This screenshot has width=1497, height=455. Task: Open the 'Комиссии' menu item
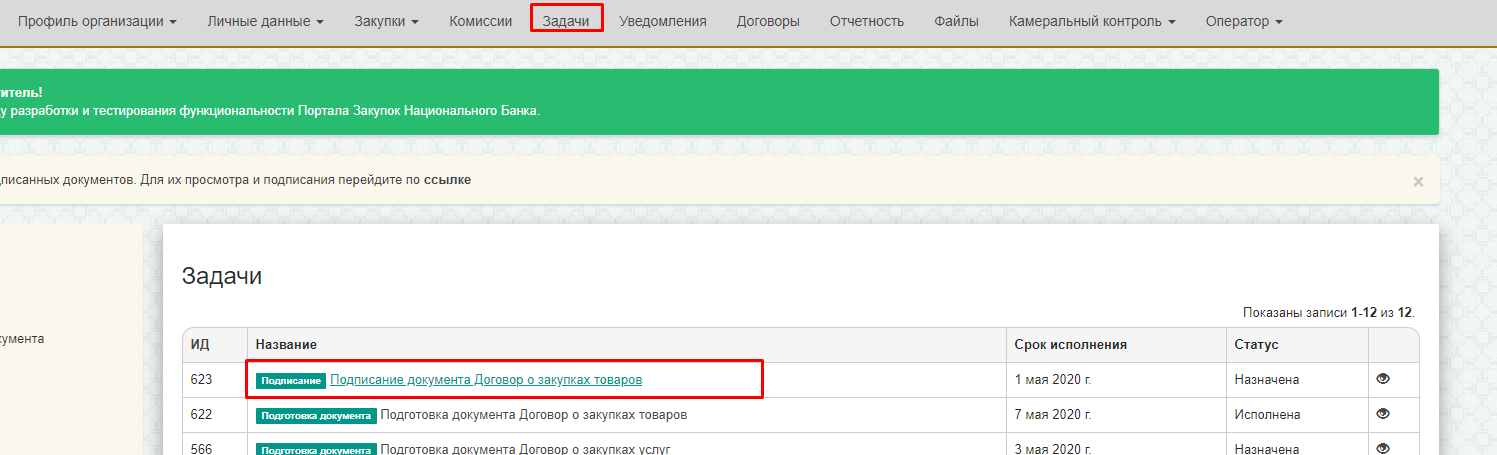(480, 21)
